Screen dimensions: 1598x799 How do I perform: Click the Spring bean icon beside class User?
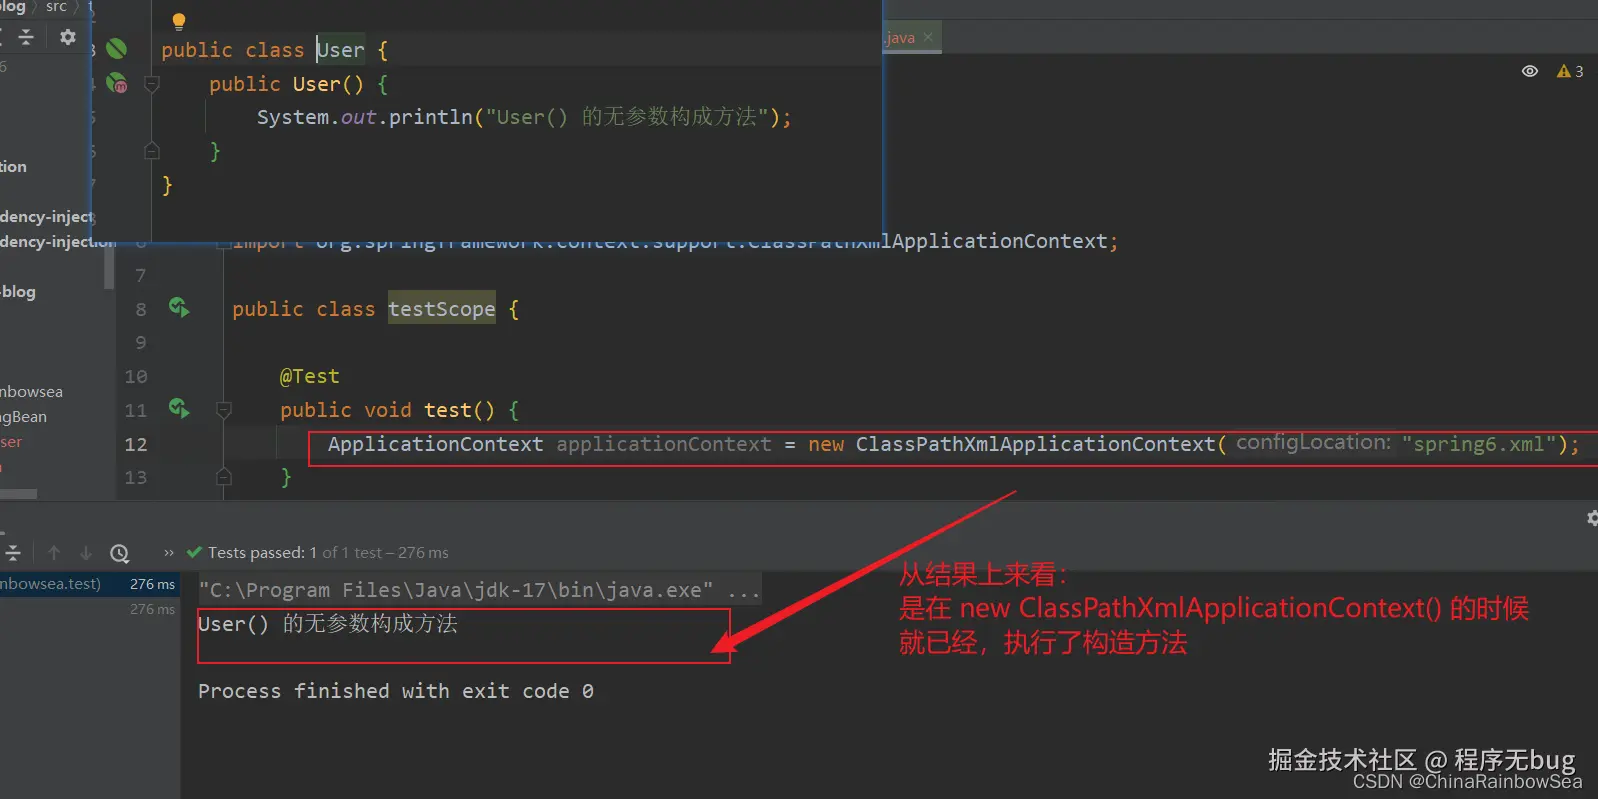coord(117,49)
